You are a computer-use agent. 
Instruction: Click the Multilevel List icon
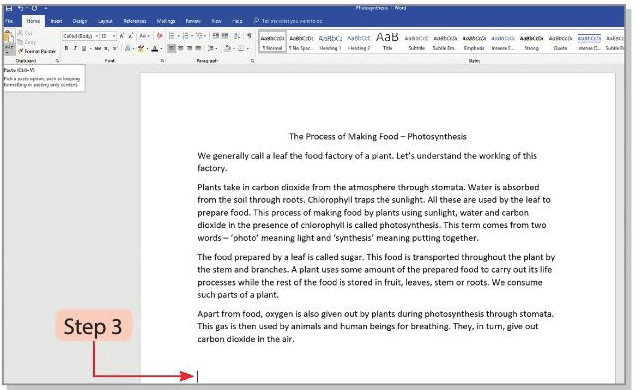(x=199, y=36)
